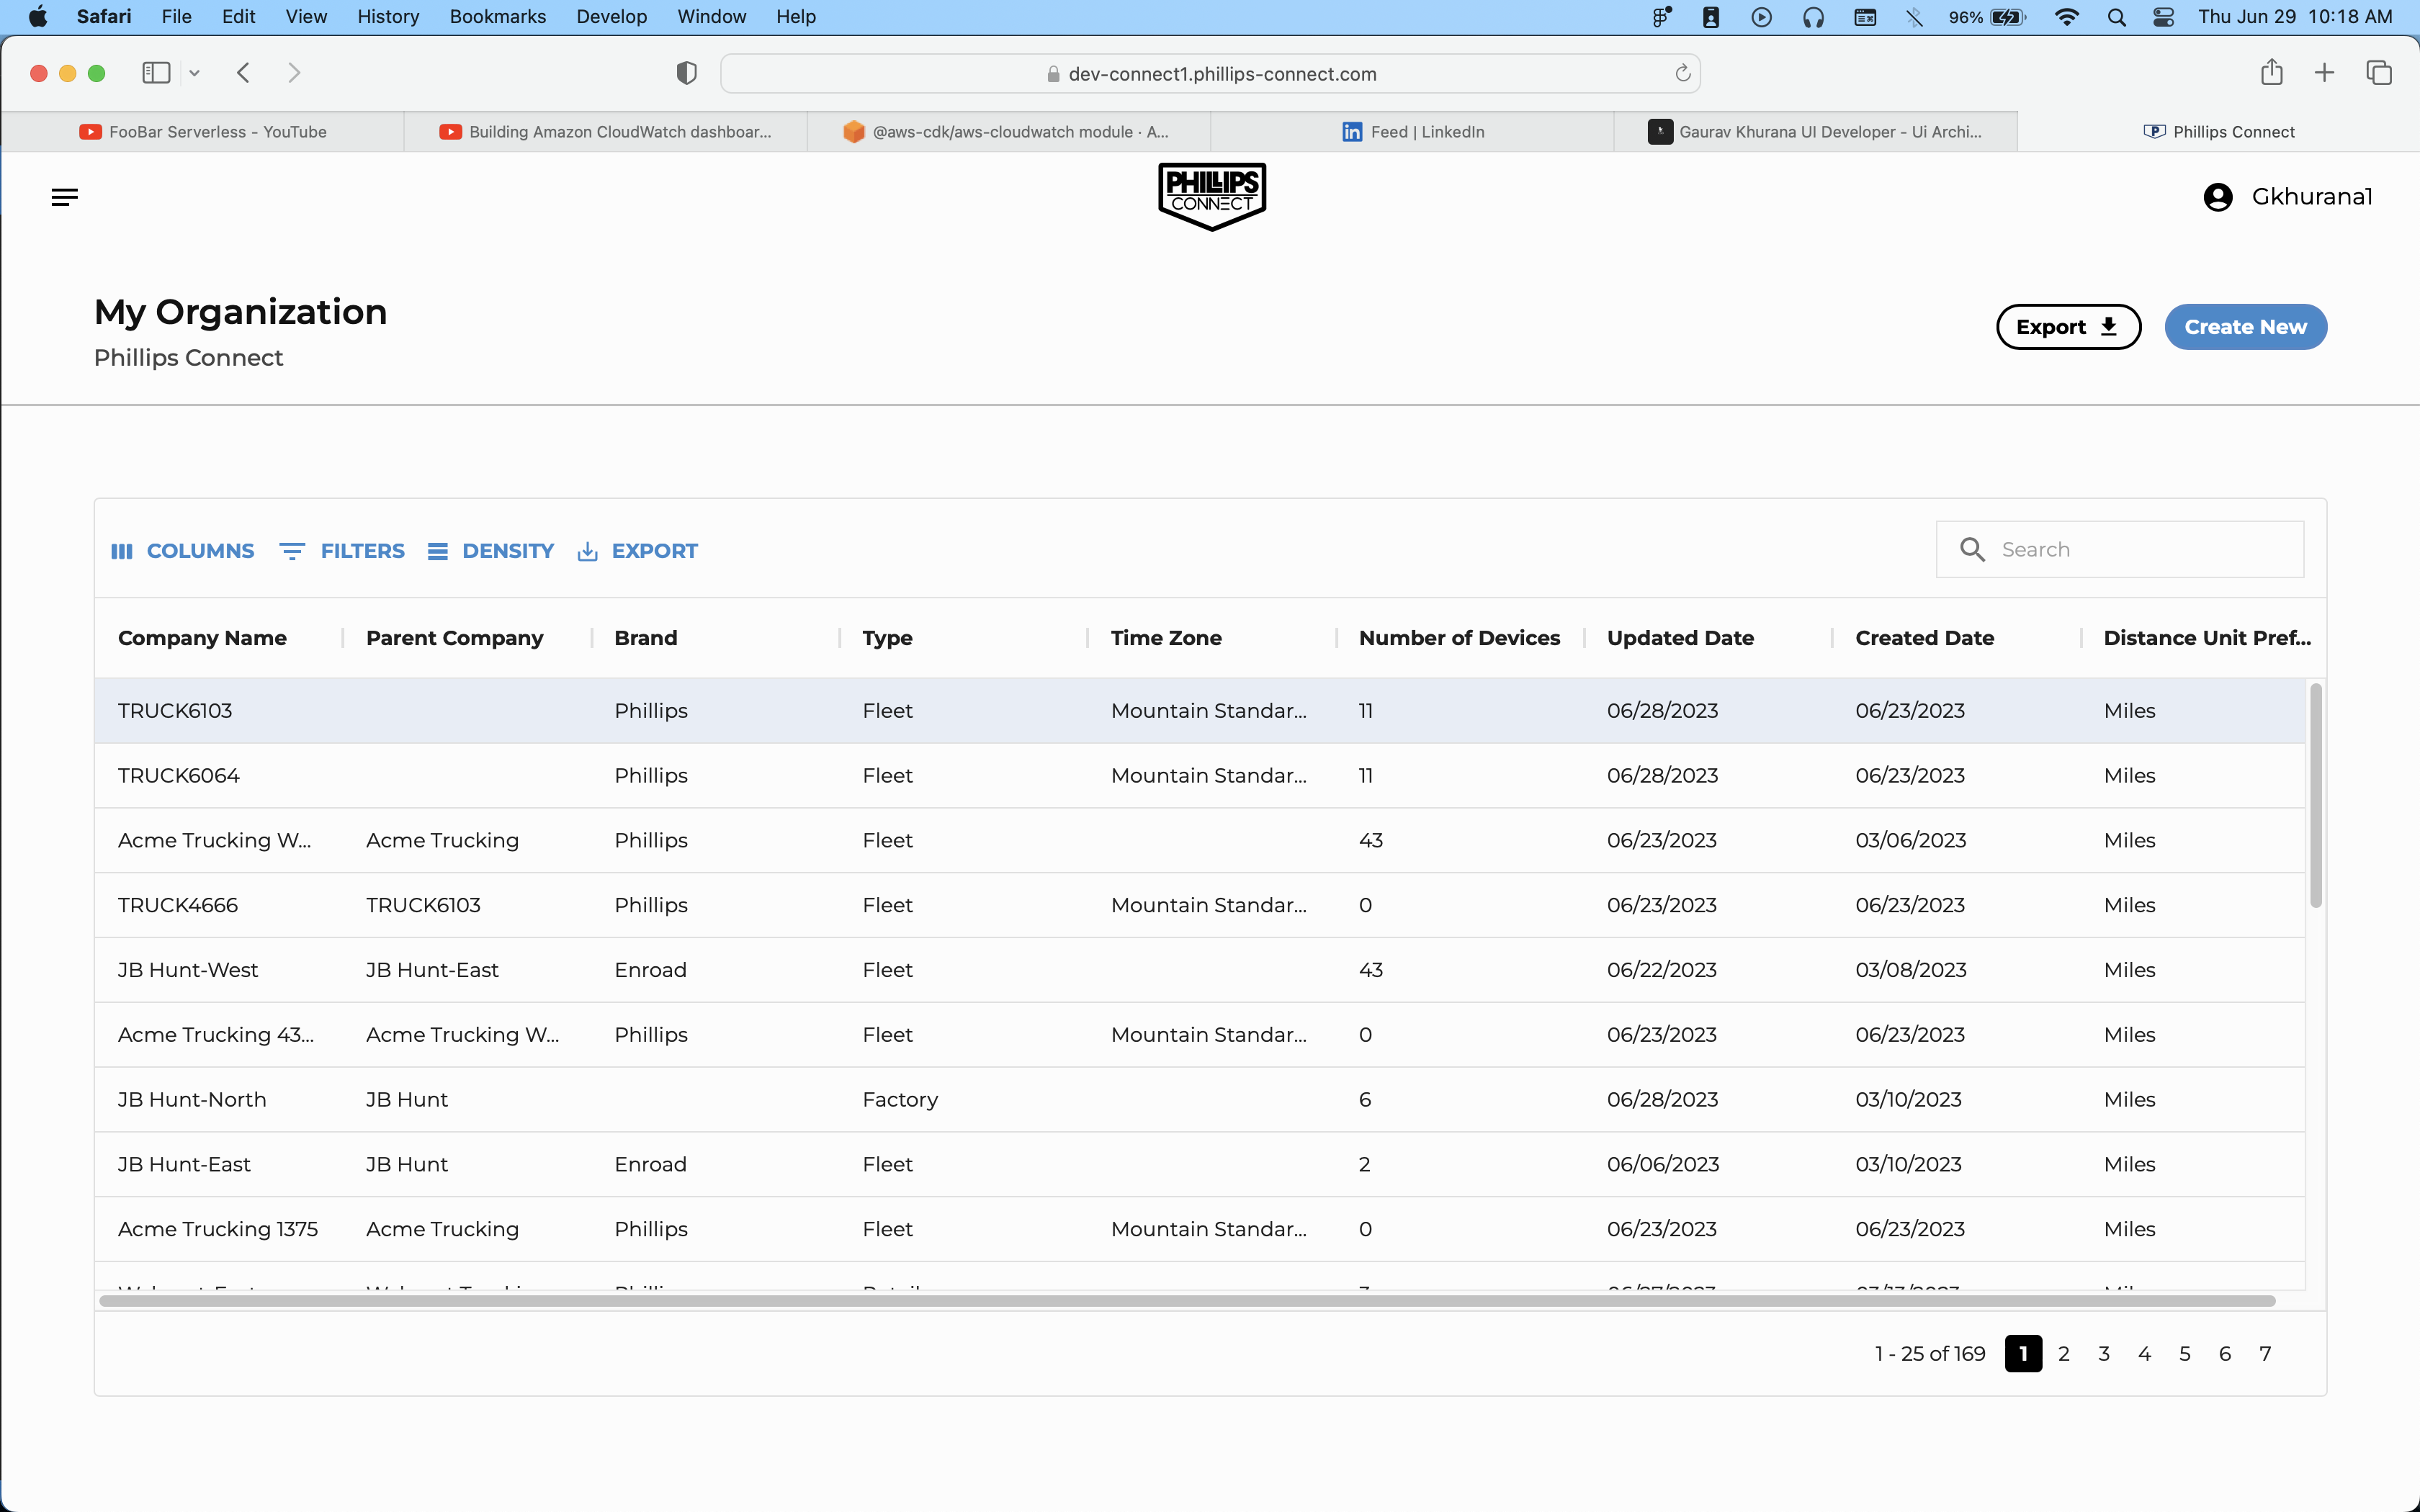The height and width of the screenshot is (1512, 2420).
Task: Select the JB Hunt-North row
Action: [x=1199, y=1100]
